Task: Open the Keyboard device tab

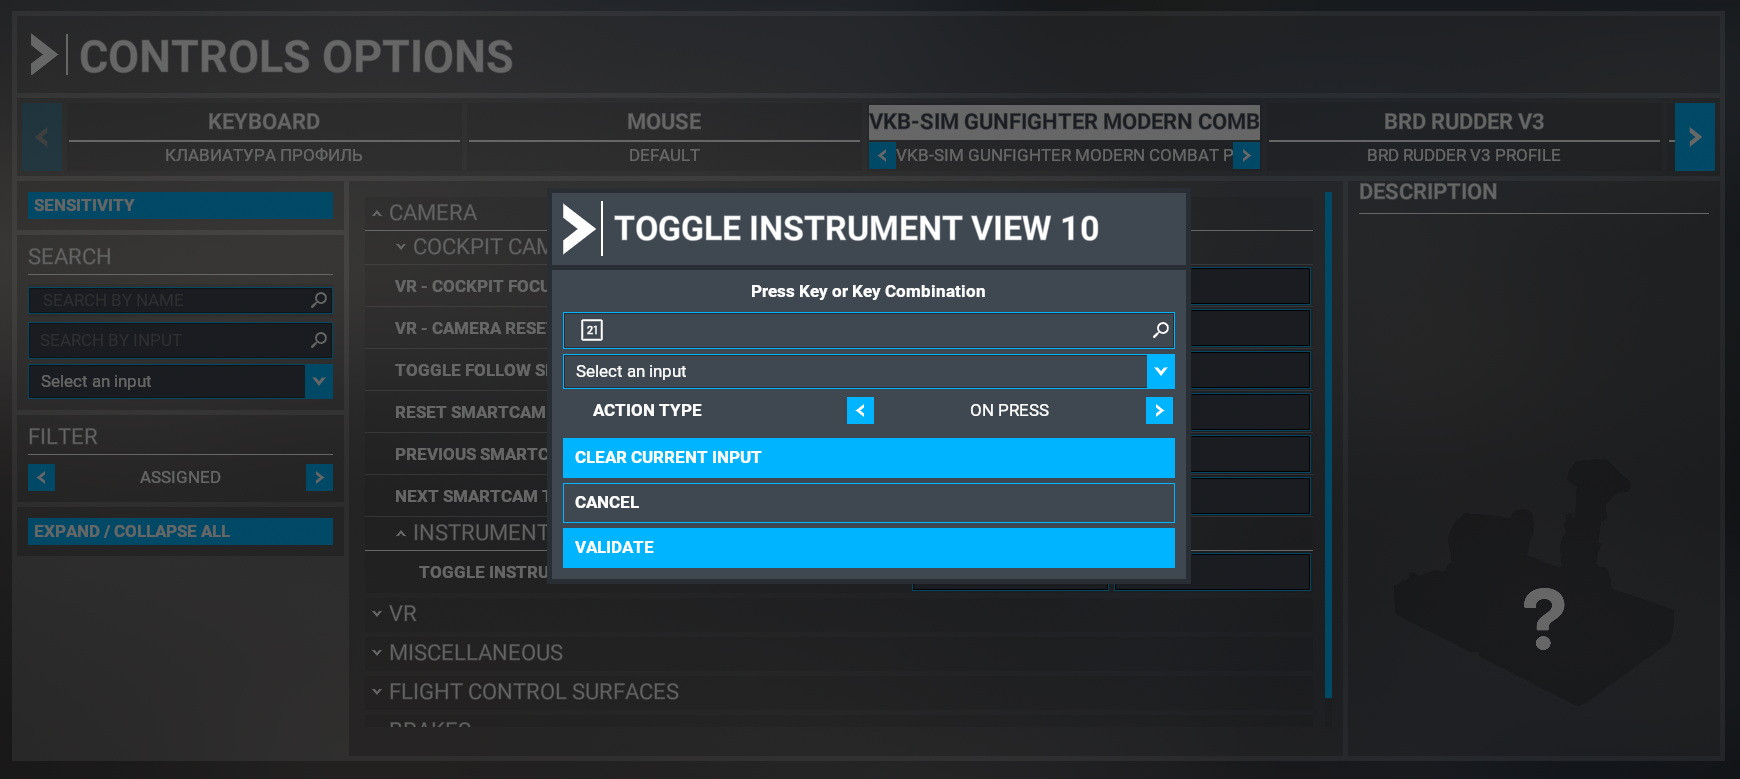Action: coord(264,122)
